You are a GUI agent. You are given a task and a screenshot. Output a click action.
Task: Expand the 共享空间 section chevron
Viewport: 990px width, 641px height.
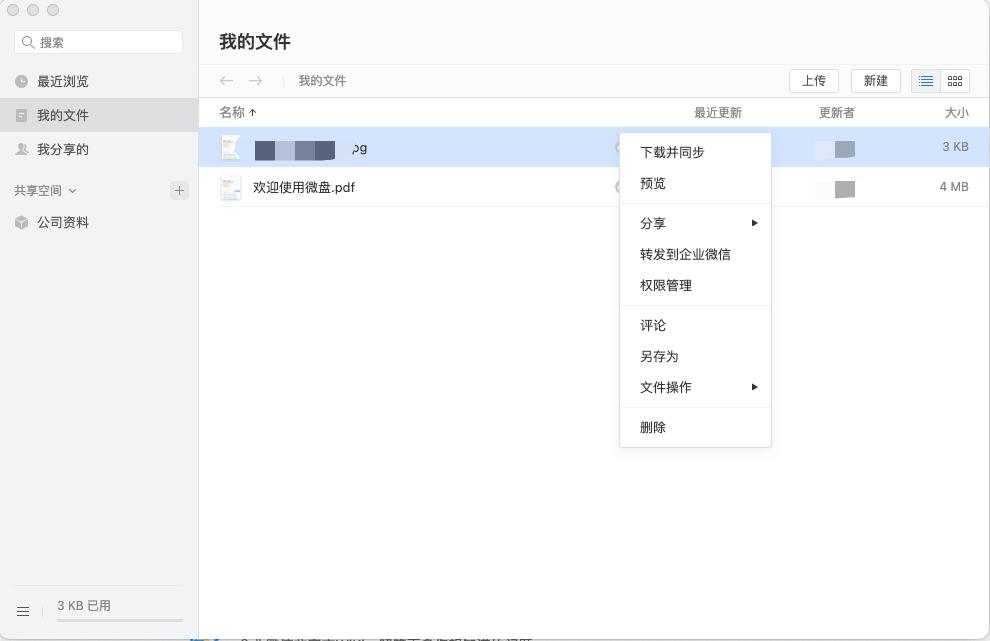pos(72,190)
